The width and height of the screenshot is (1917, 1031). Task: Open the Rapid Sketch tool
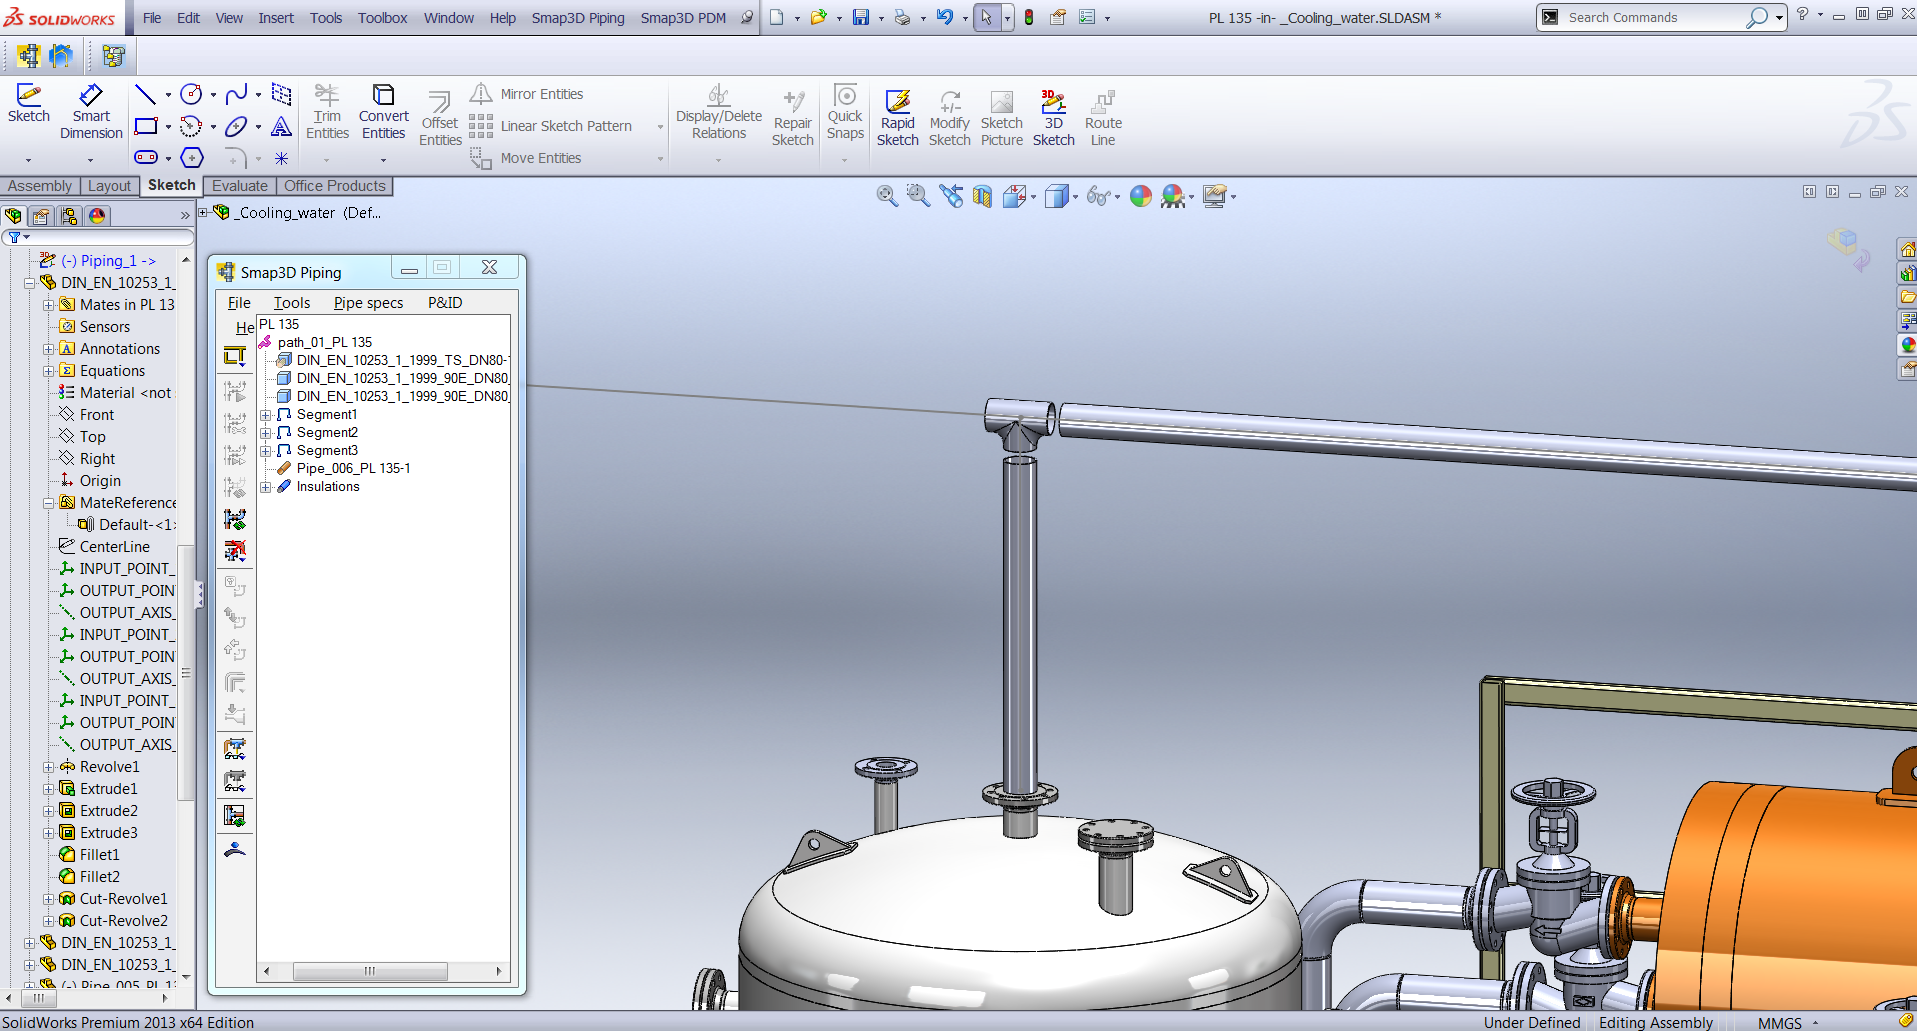(x=897, y=115)
